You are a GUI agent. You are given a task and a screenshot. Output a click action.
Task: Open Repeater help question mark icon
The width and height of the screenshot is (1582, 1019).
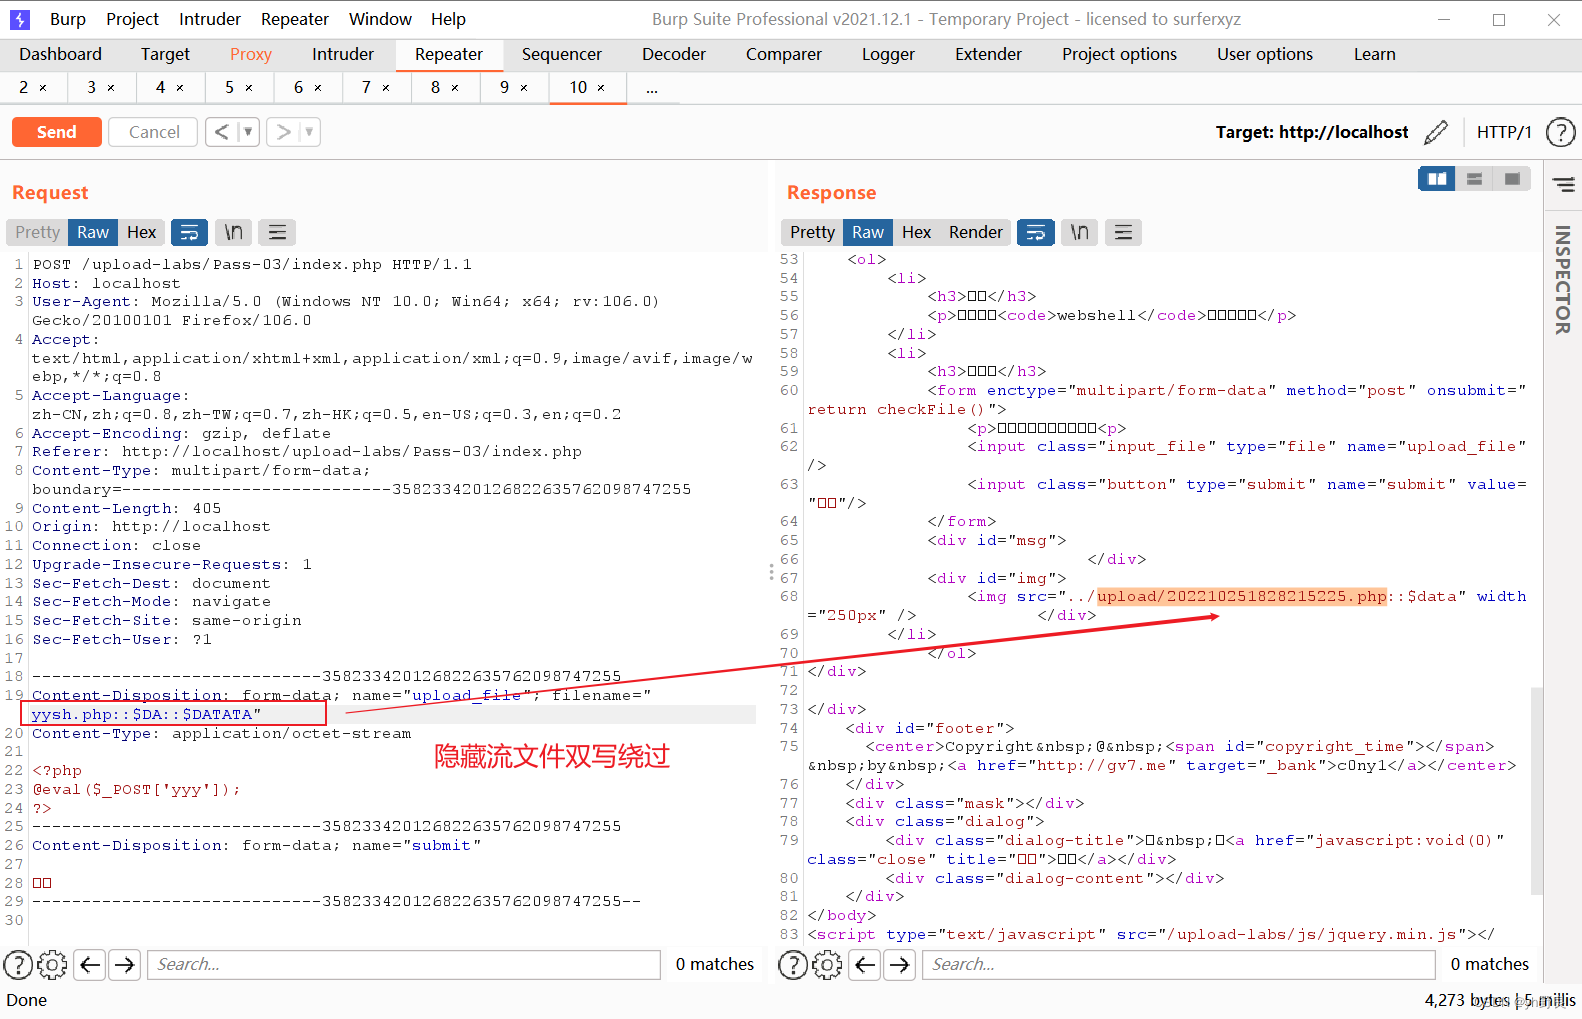point(1560,132)
